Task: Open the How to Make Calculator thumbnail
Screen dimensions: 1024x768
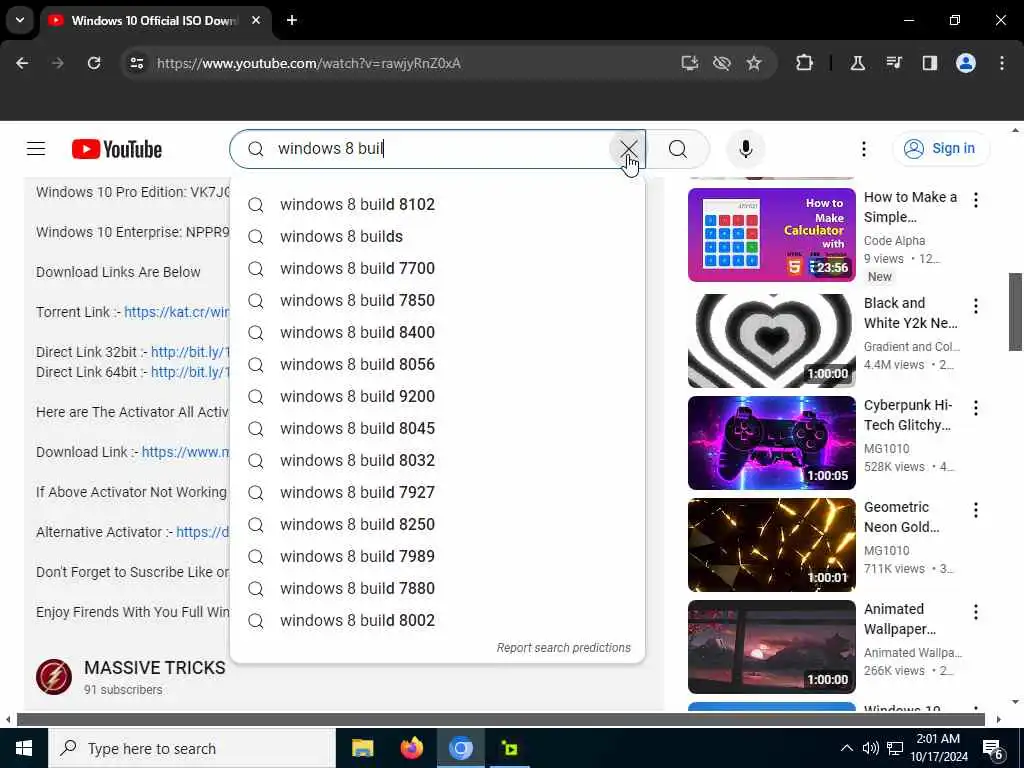Action: (771, 235)
